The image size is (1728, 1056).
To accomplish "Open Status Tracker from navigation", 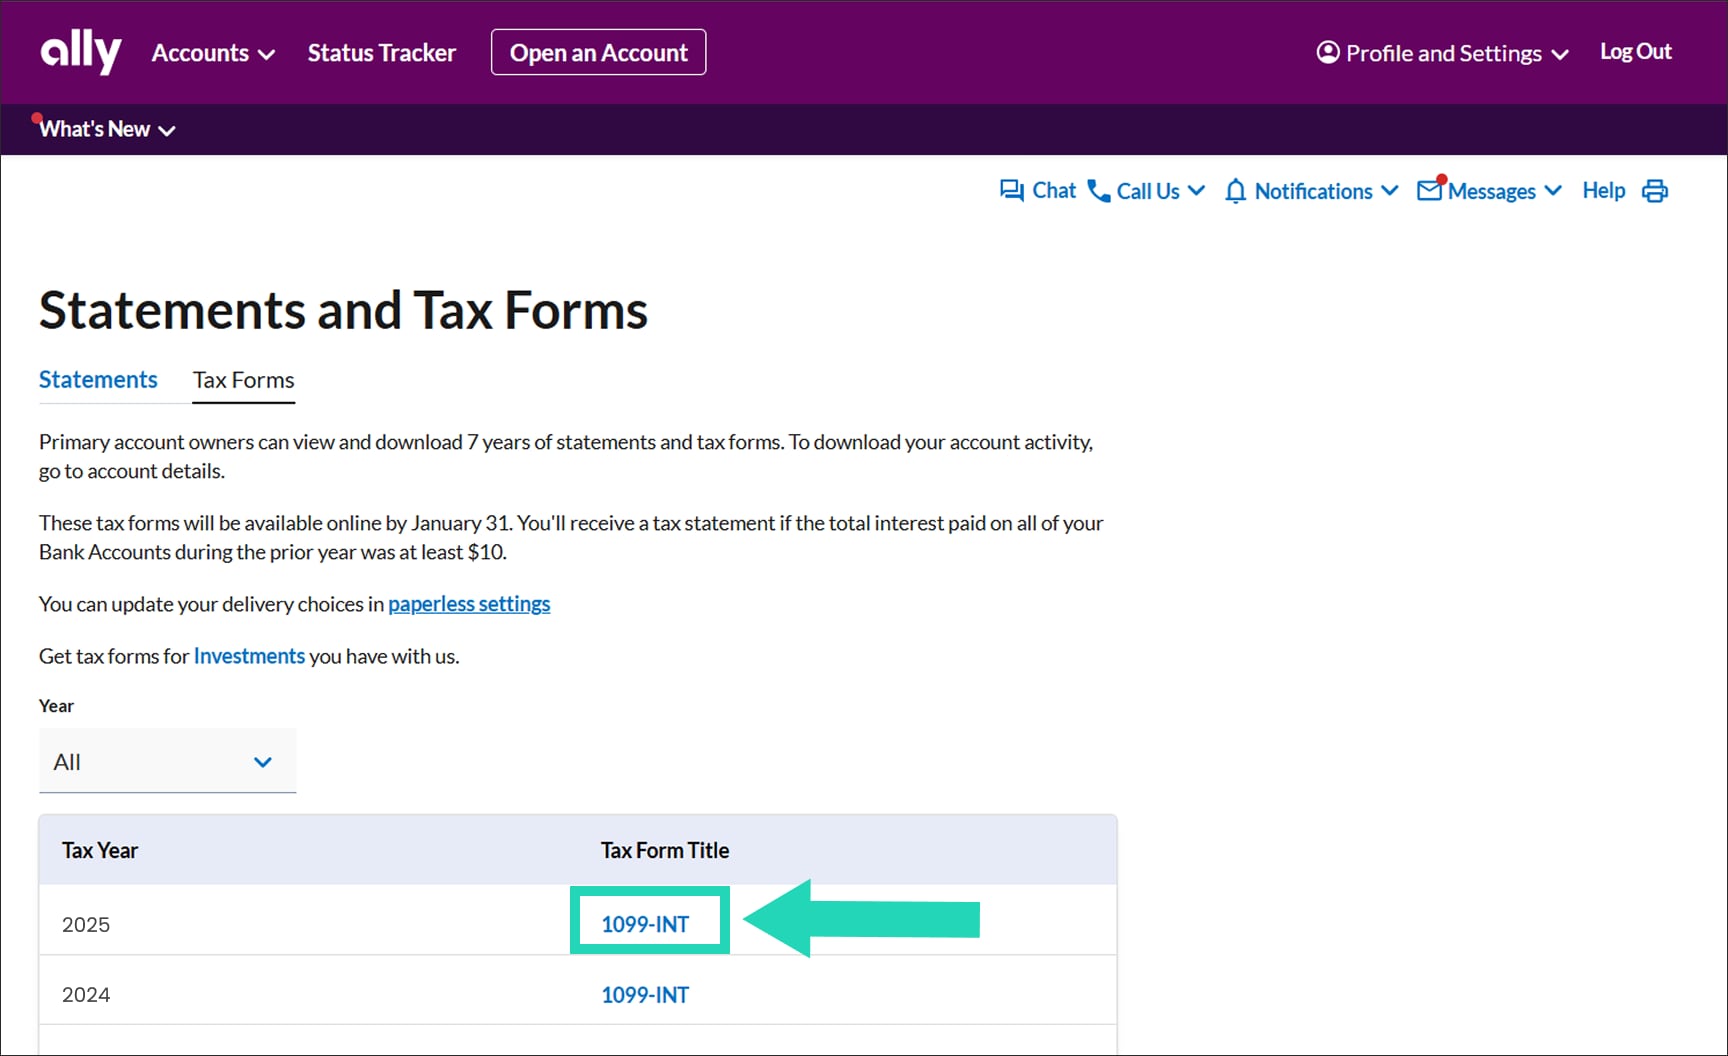I will [381, 53].
